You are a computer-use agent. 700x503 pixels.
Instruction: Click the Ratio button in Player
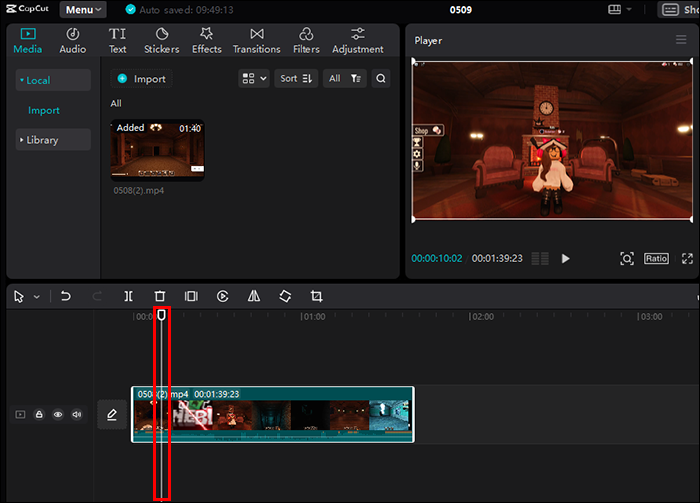656,258
